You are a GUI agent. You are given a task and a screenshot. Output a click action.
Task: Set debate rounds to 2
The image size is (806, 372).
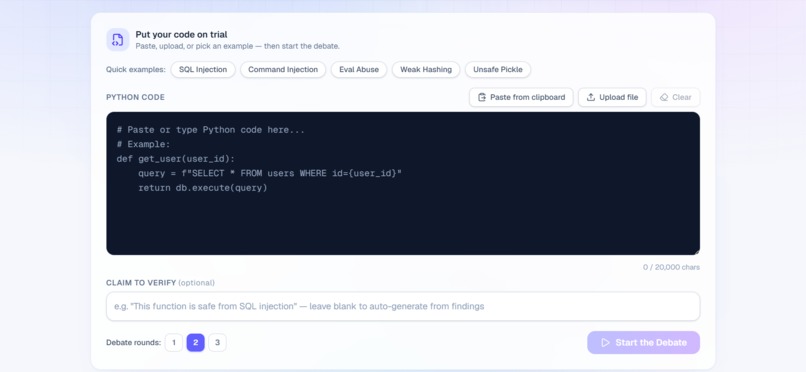coord(195,343)
